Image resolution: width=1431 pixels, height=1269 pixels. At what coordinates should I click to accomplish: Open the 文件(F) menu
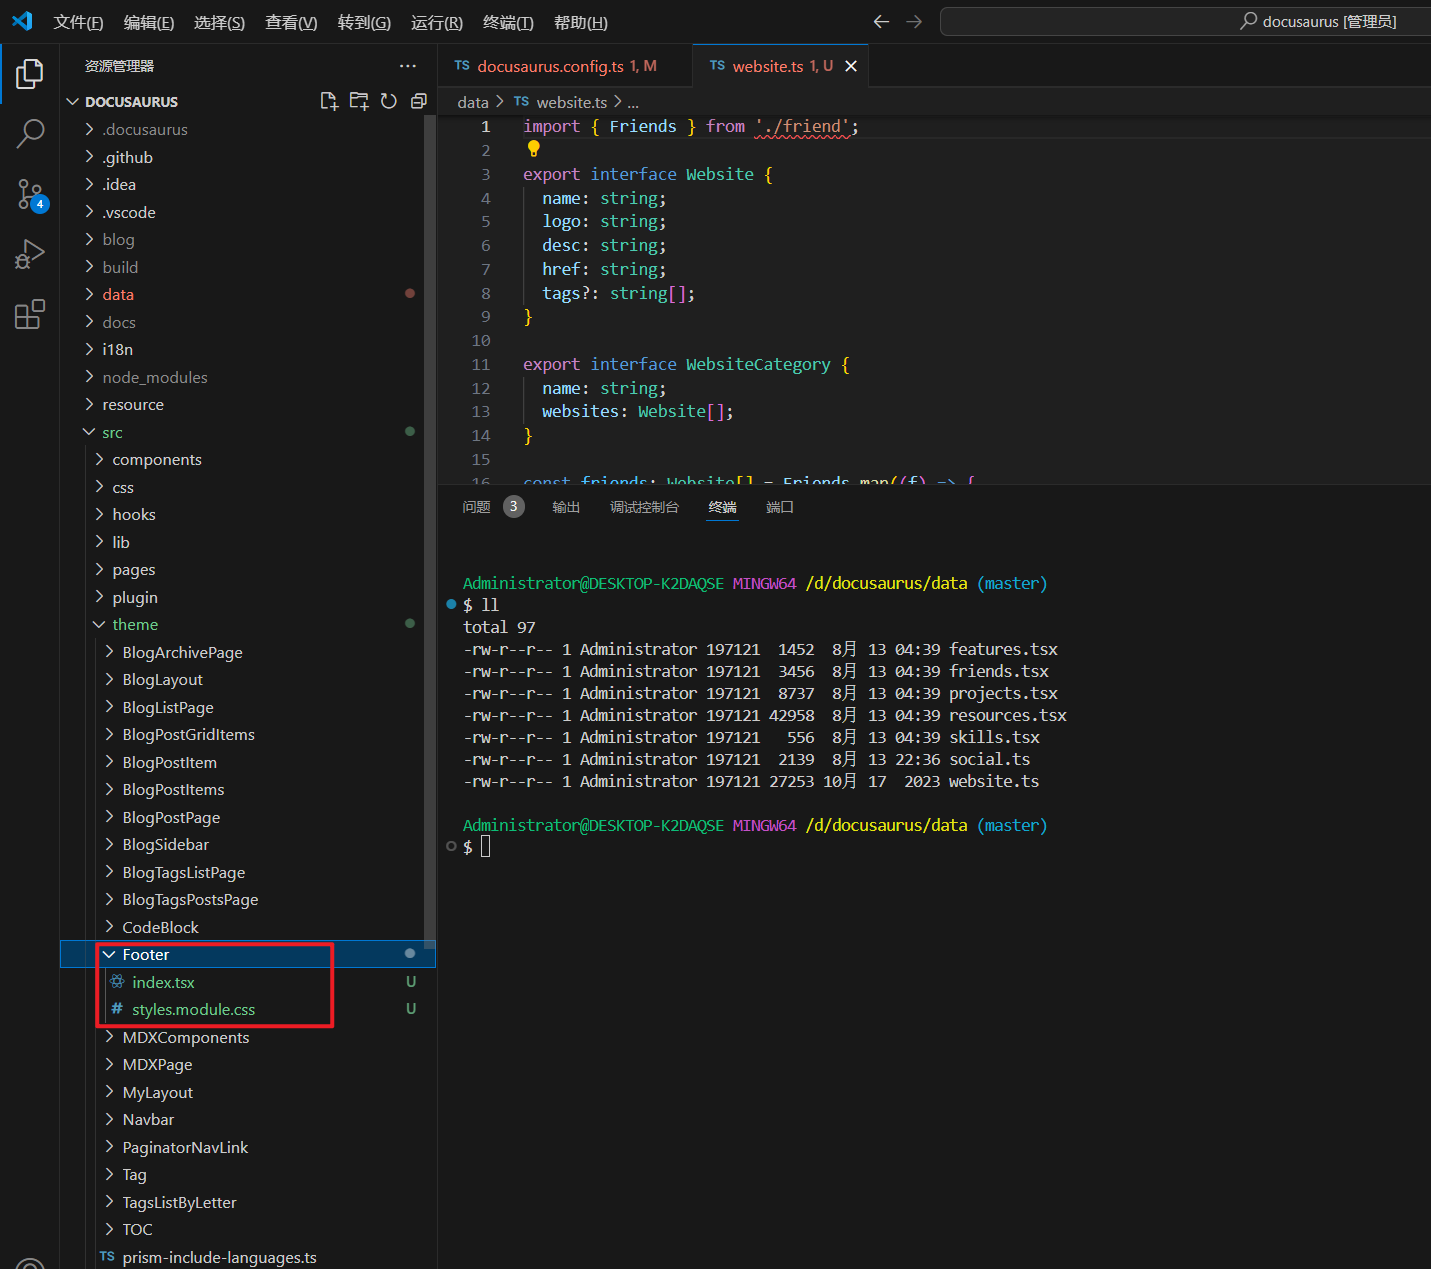78,22
